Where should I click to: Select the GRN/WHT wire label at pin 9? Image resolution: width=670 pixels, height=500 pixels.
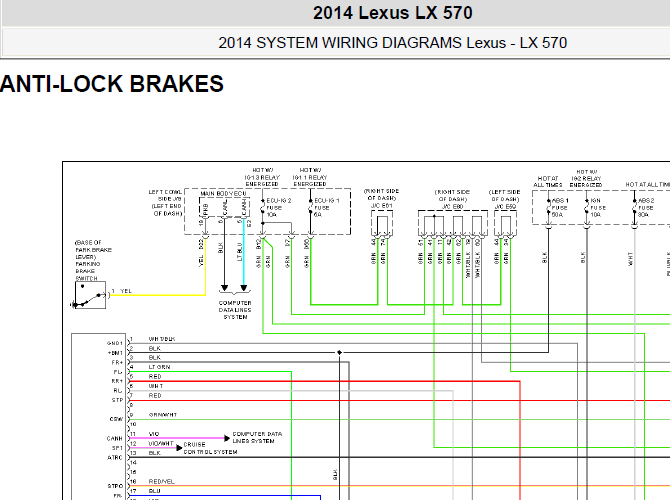163,415
